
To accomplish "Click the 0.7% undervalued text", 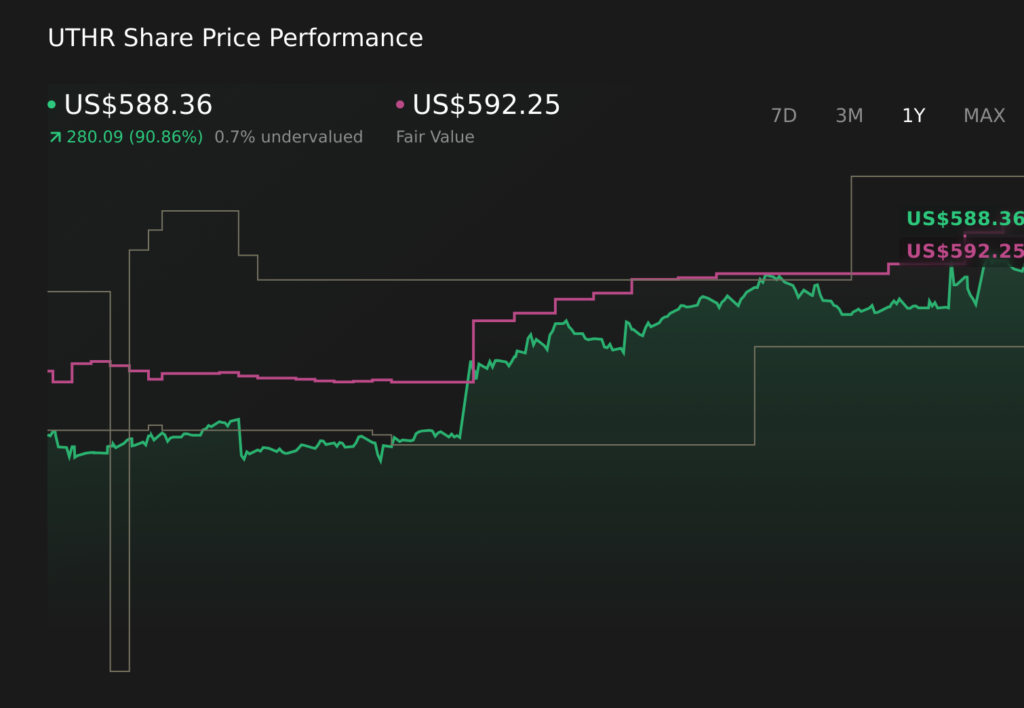I will 289,137.
